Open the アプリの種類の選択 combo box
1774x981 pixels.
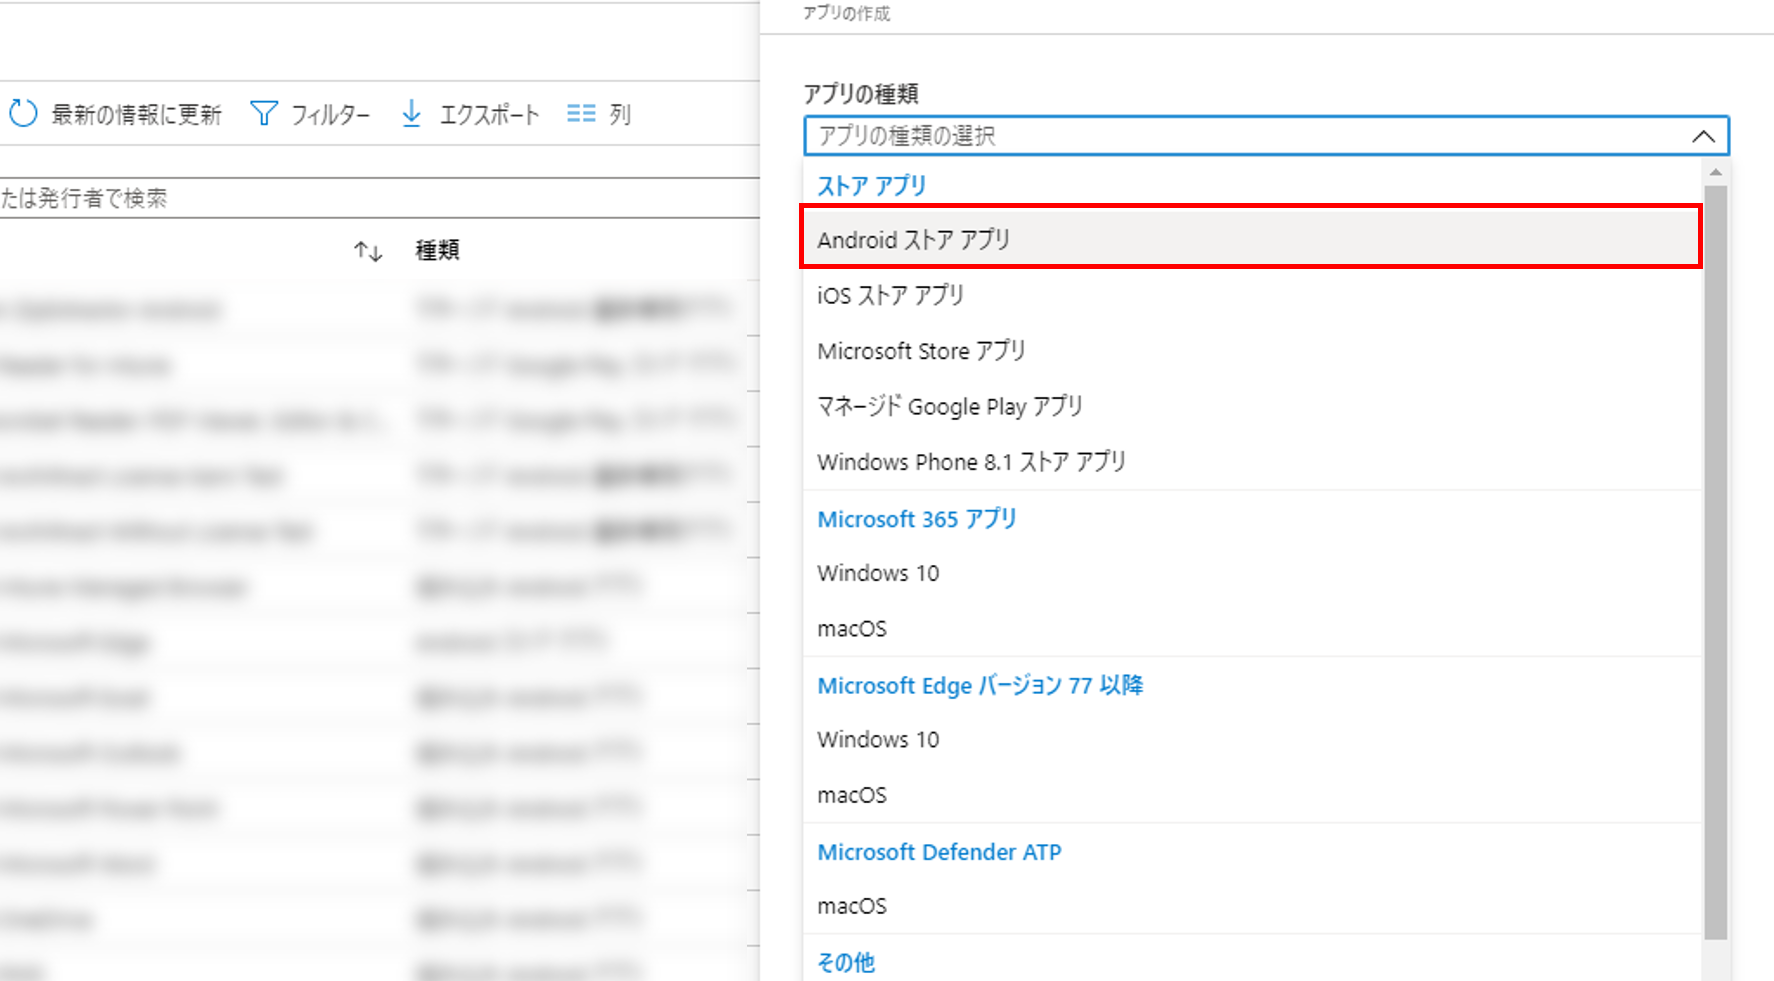click(x=1240, y=136)
